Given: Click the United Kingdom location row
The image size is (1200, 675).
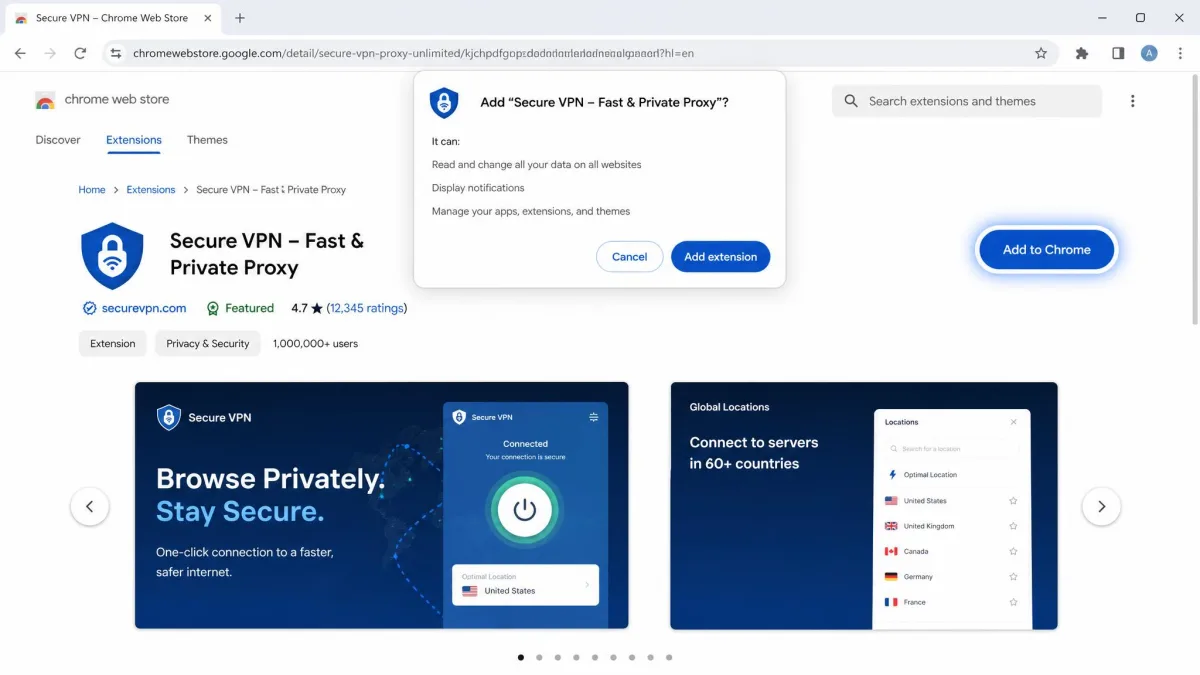Looking at the screenshot, I should [951, 526].
